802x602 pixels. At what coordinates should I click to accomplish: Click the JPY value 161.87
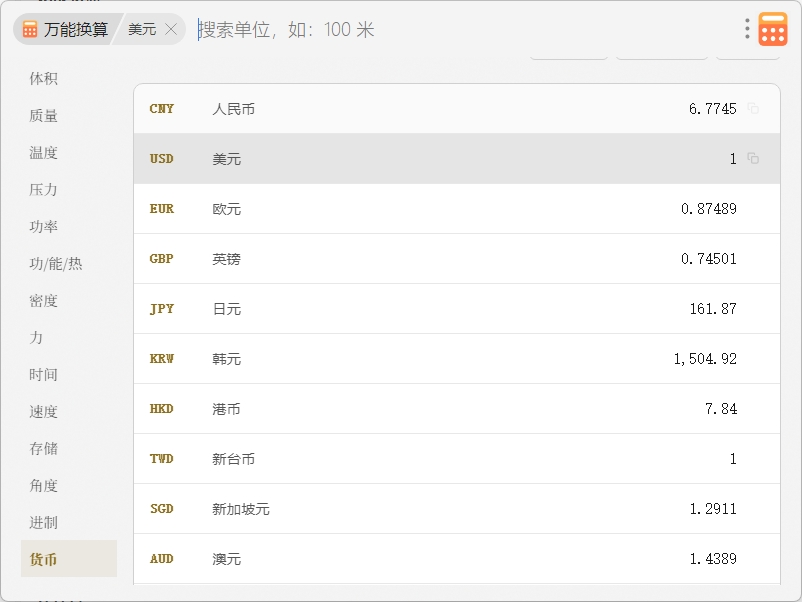713,309
